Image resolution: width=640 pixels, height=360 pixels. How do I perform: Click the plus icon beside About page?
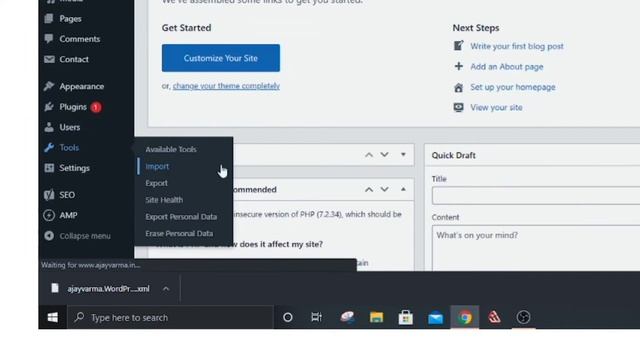[458, 66]
